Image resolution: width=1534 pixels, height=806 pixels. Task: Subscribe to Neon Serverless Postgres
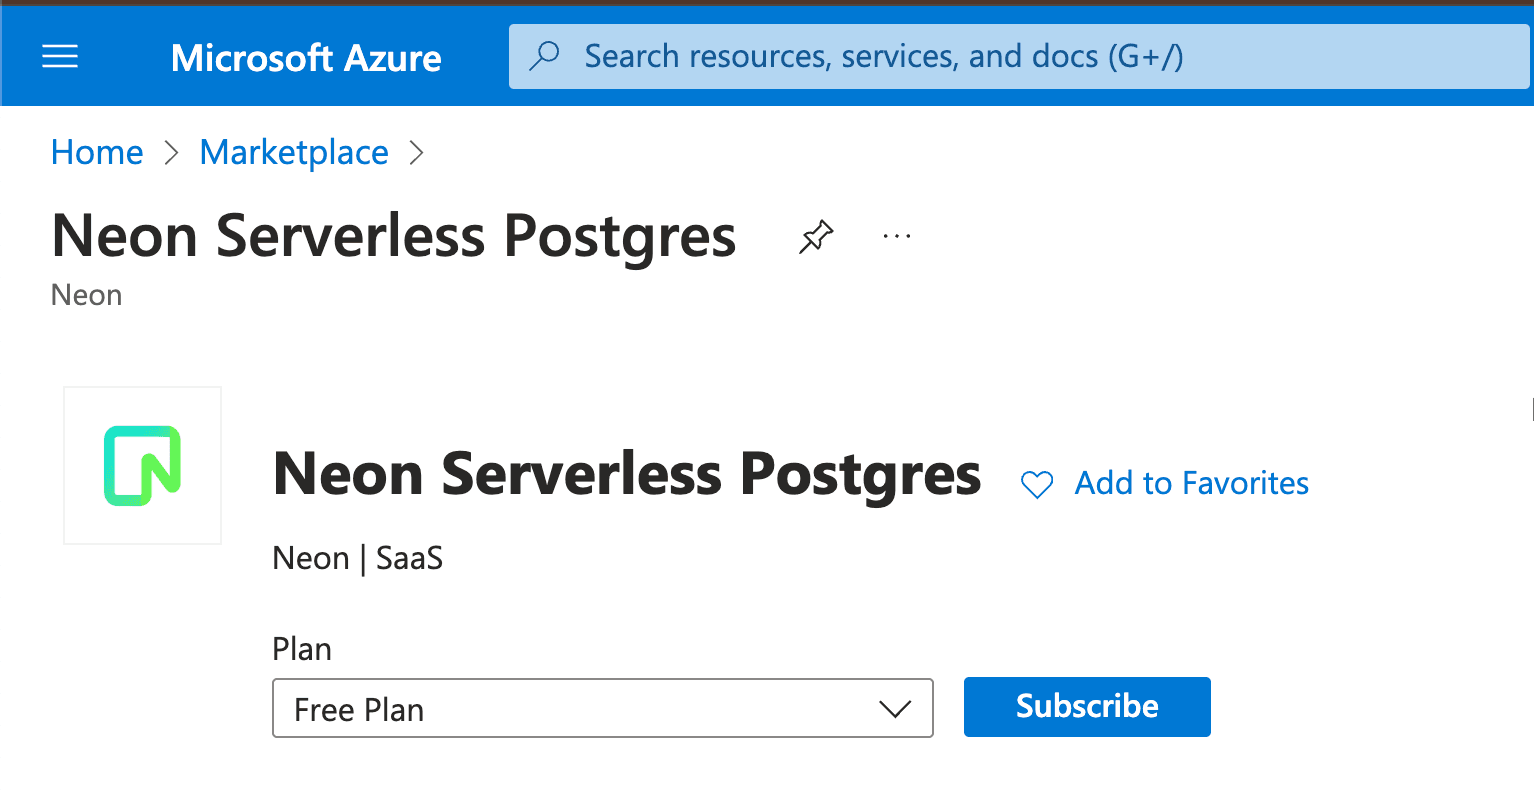pos(1086,706)
